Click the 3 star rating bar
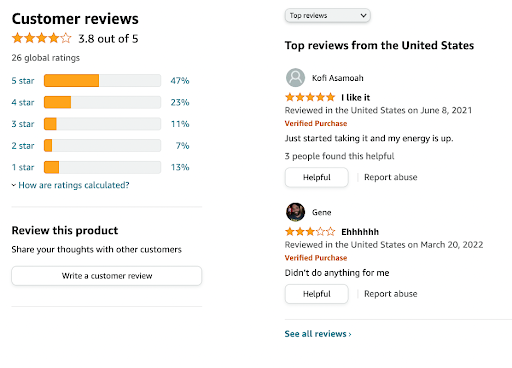Viewport: 512px width, 368px height. (102, 124)
